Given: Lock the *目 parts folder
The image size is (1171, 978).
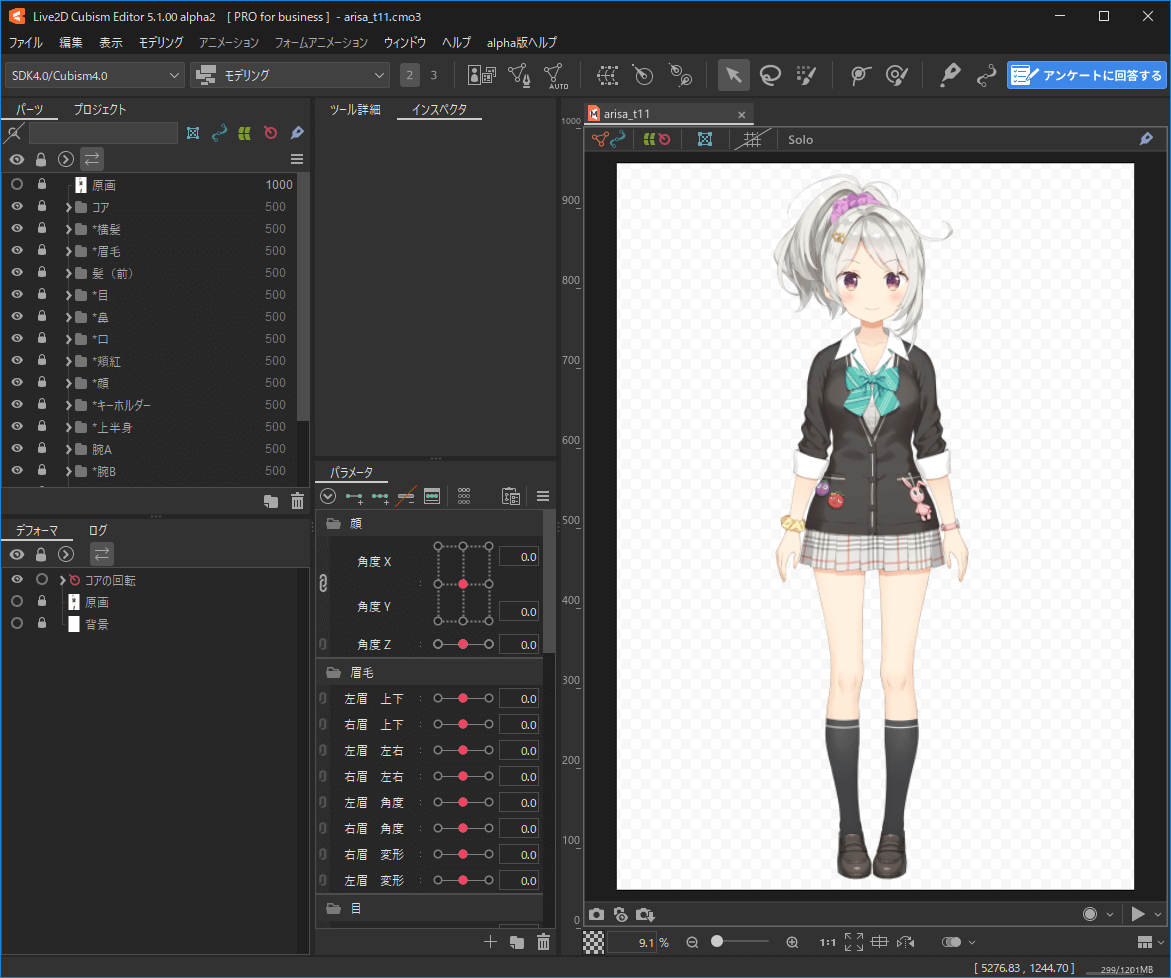Looking at the screenshot, I should 40,294.
